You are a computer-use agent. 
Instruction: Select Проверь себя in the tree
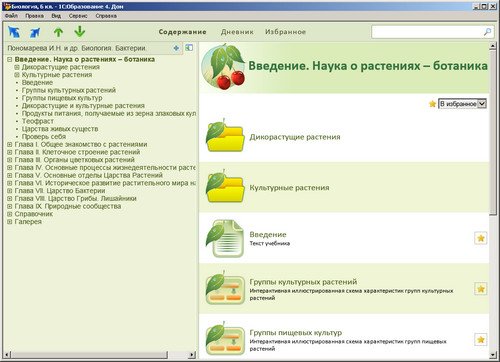[44, 137]
